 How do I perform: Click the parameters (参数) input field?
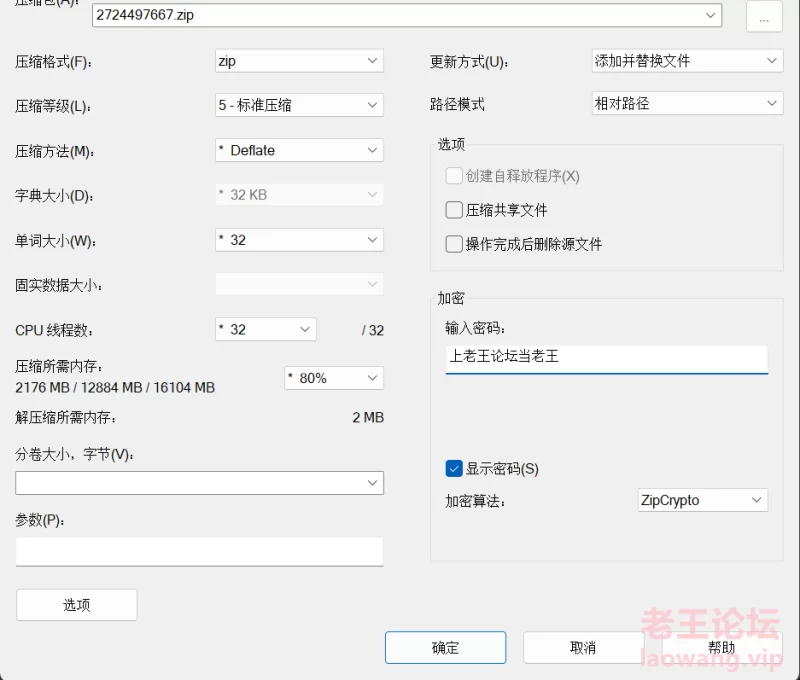point(199,551)
